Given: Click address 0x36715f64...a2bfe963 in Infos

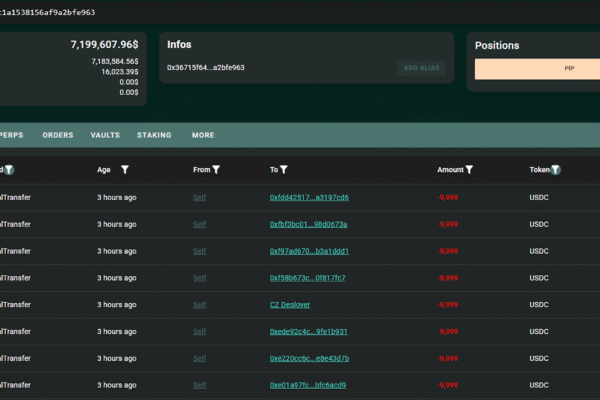Looking at the screenshot, I should pos(206,68).
